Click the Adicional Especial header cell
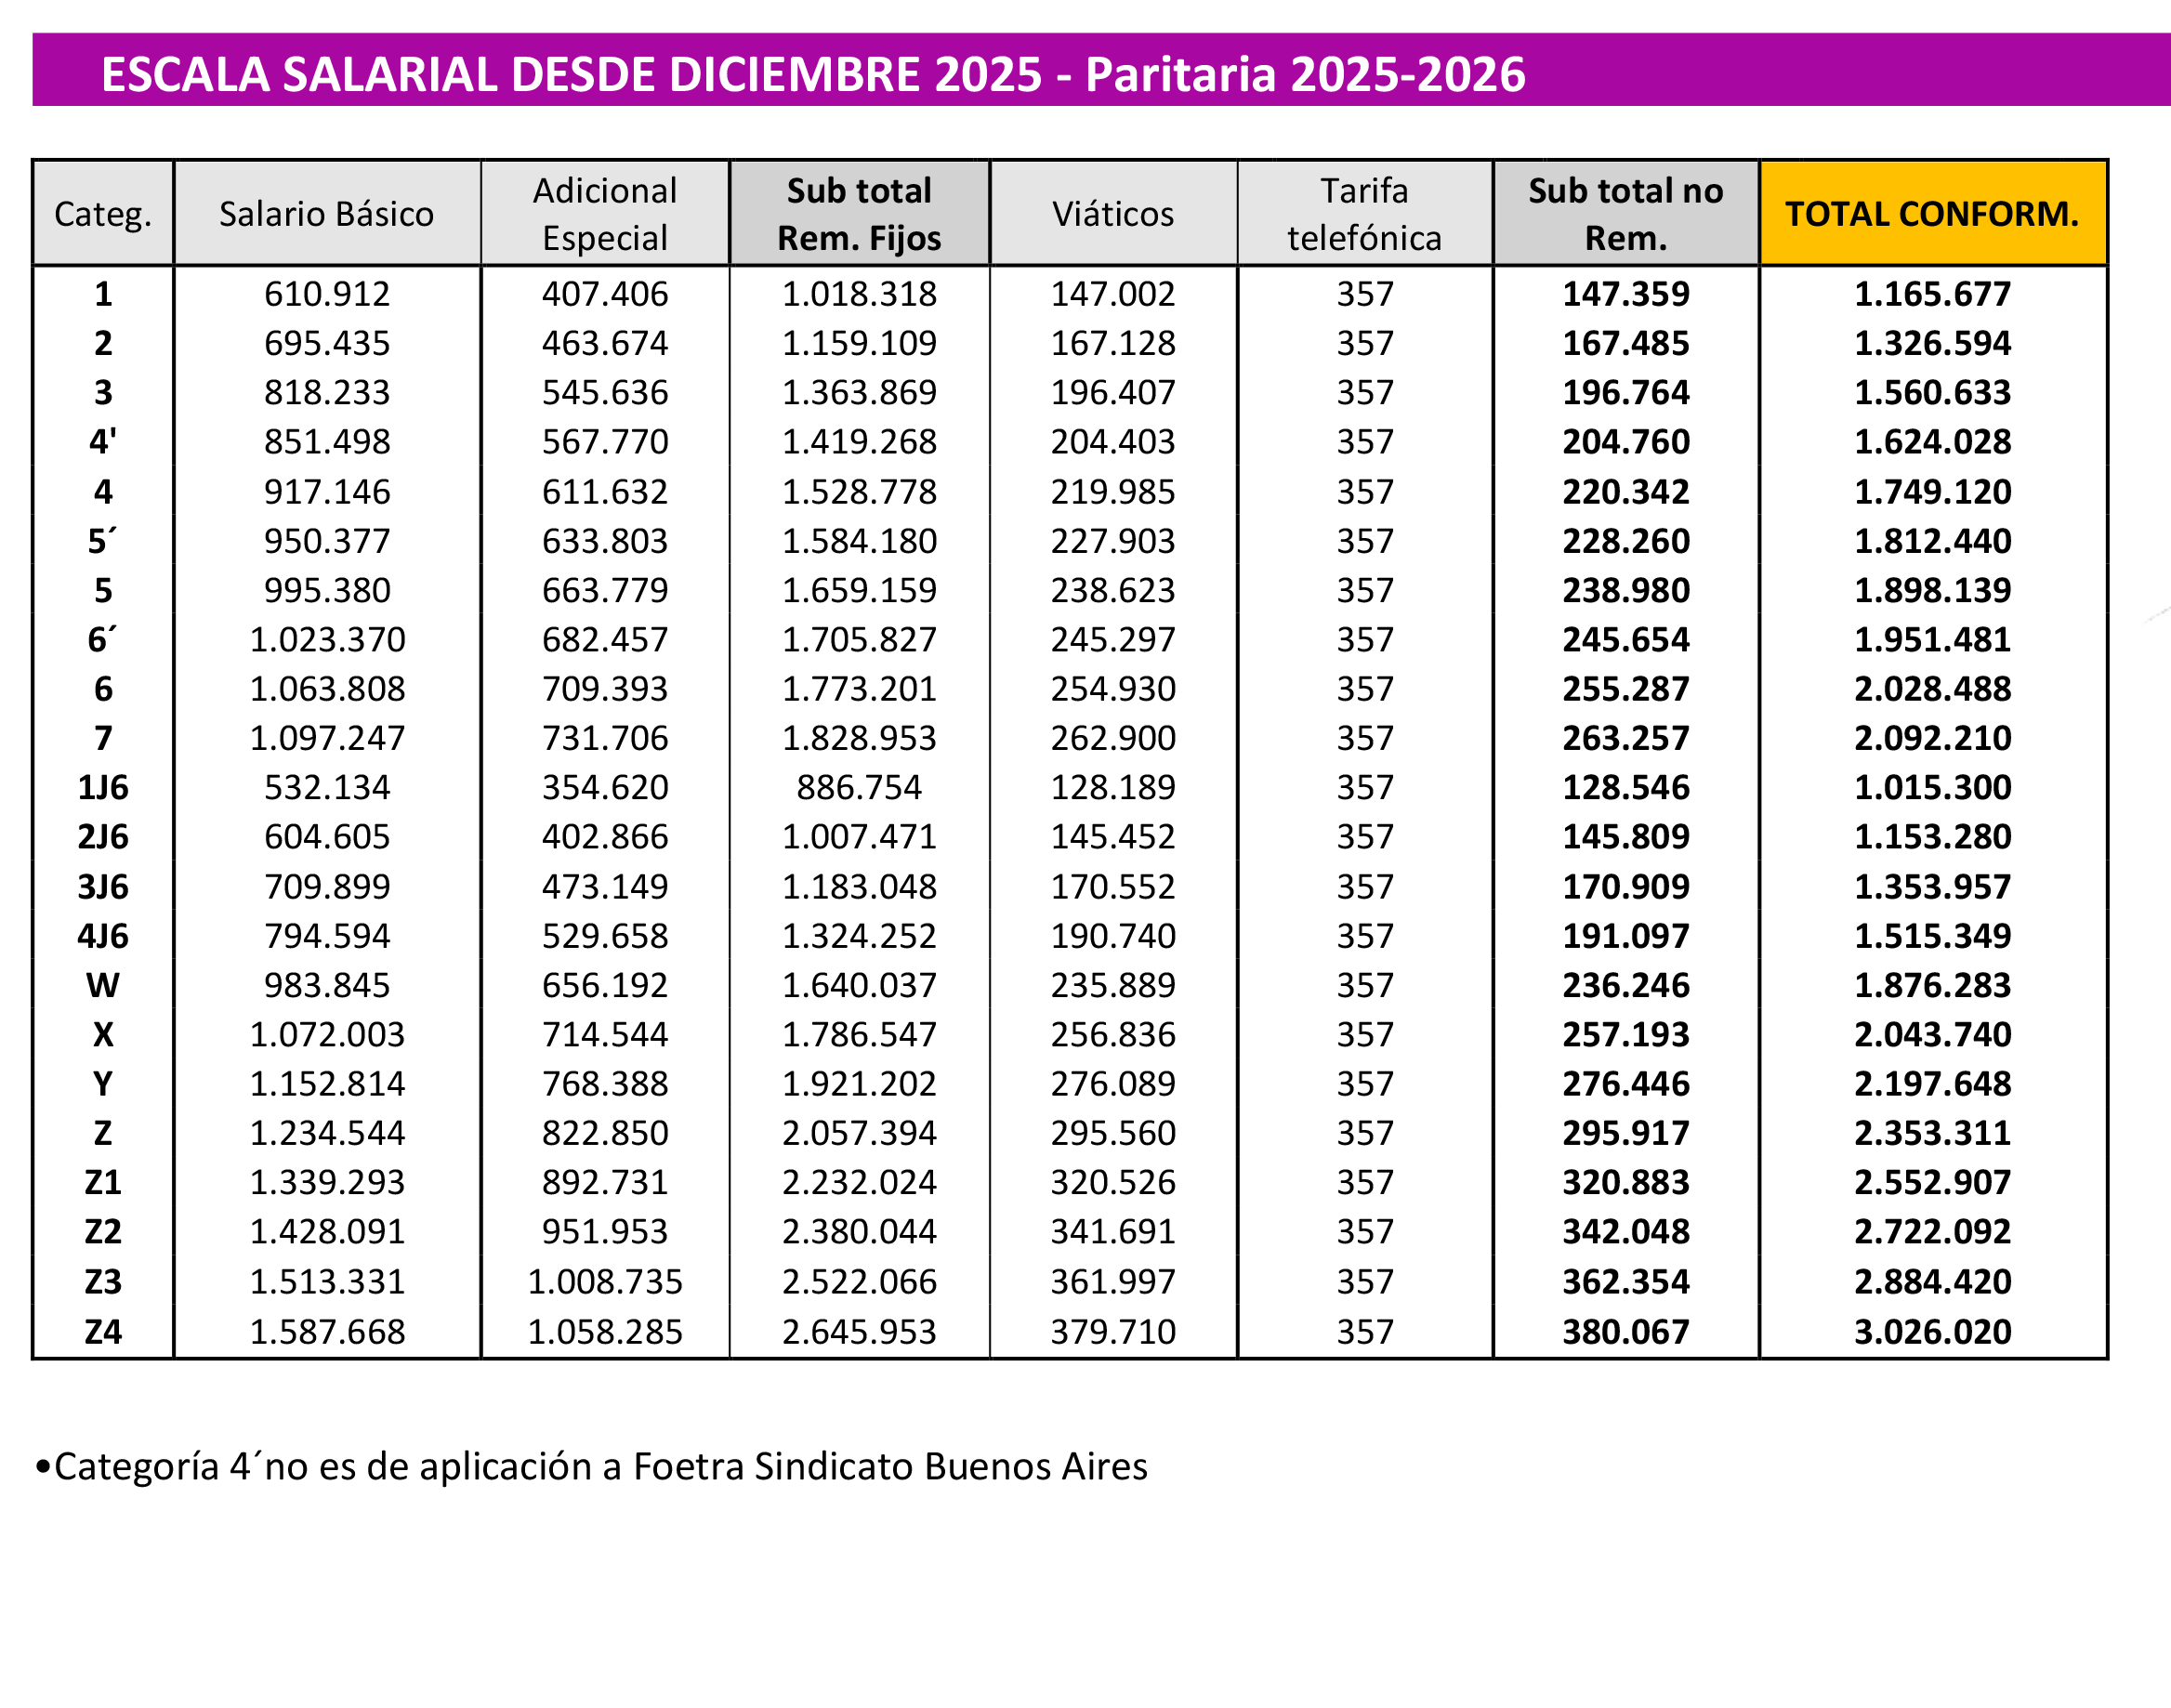The height and width of the screenshot is (1708, 2171). 604,213
